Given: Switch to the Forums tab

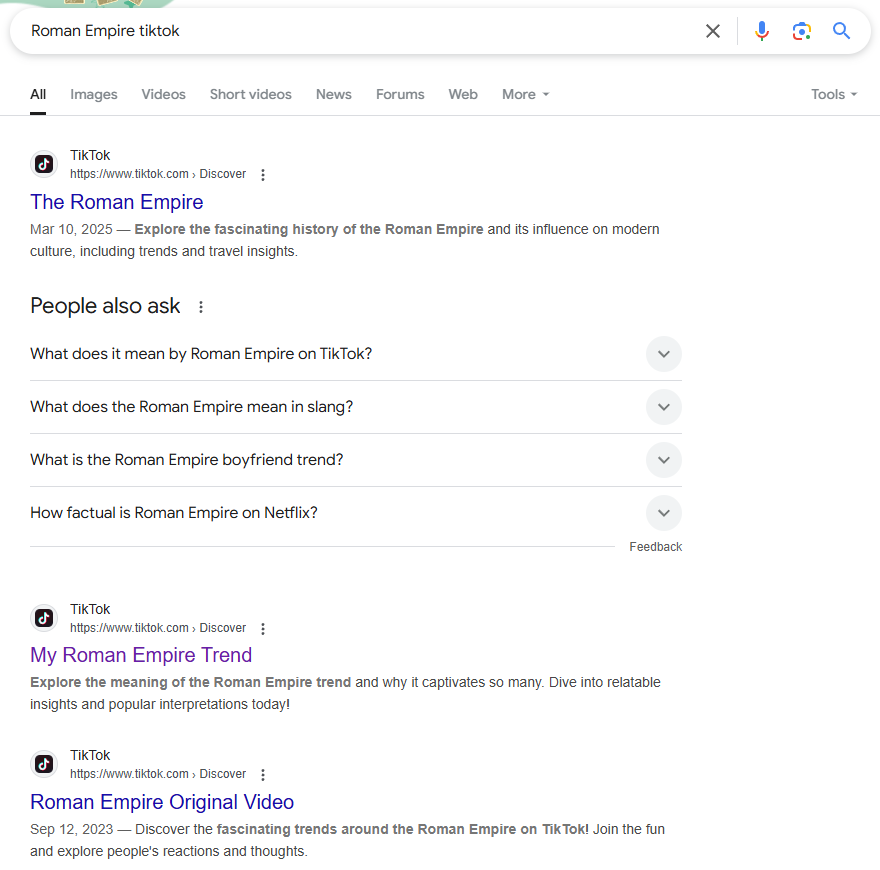Looking at the screenshot, I should click(x=400, y=94).
